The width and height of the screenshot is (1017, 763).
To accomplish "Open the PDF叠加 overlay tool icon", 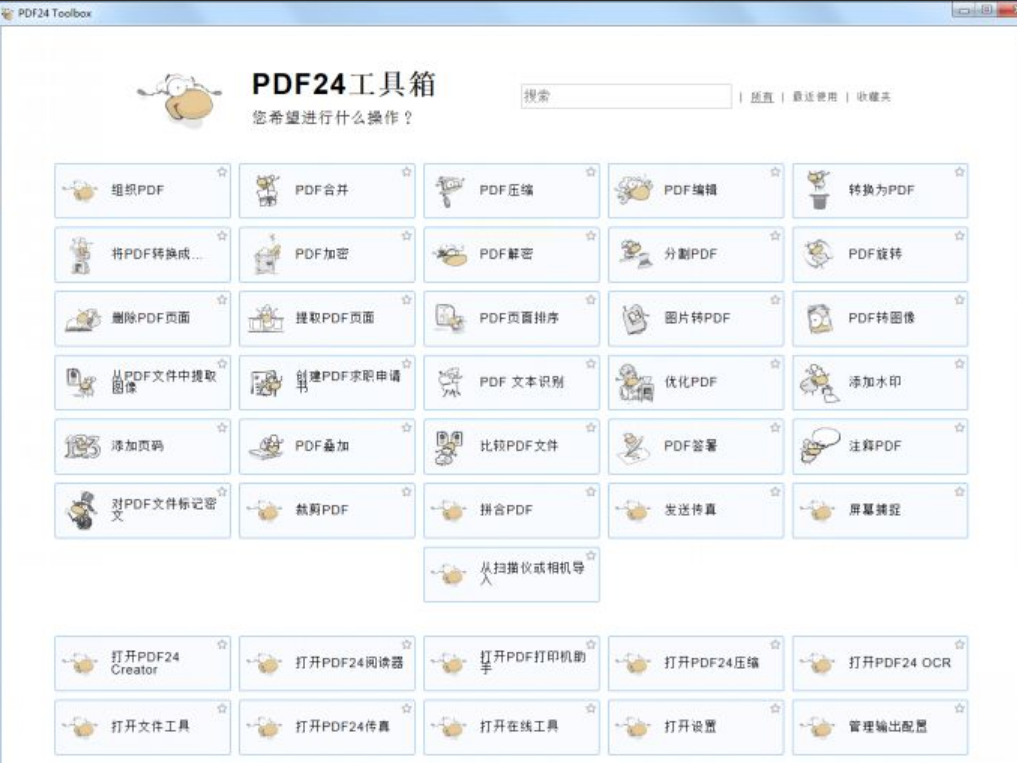I will (266, 446).
